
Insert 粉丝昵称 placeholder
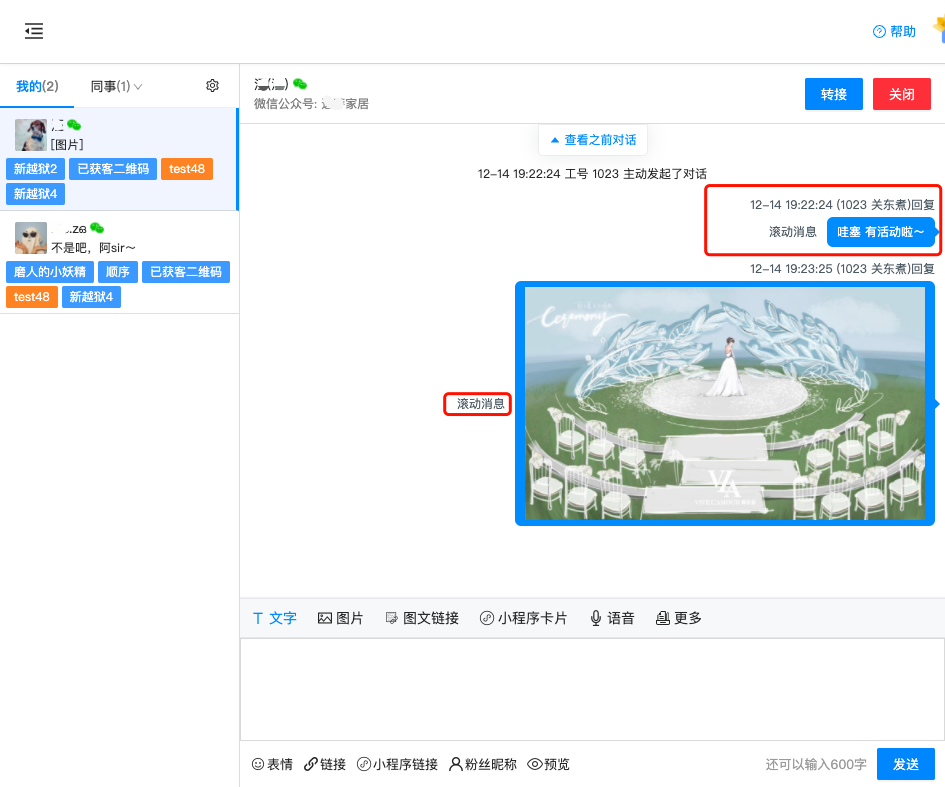click(483, 764)
